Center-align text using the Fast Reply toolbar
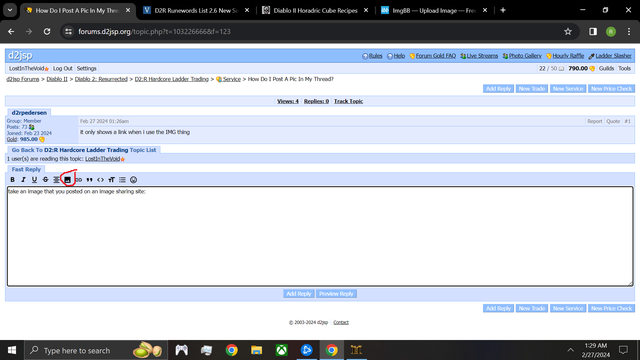This screenshot has height=360, width=640. (56, 180)
